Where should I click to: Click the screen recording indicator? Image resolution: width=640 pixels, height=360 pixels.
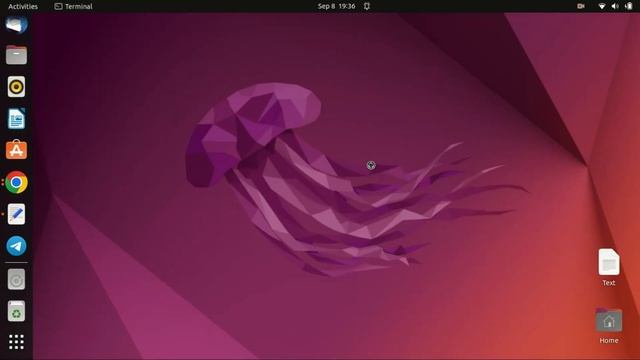(580, 6)
